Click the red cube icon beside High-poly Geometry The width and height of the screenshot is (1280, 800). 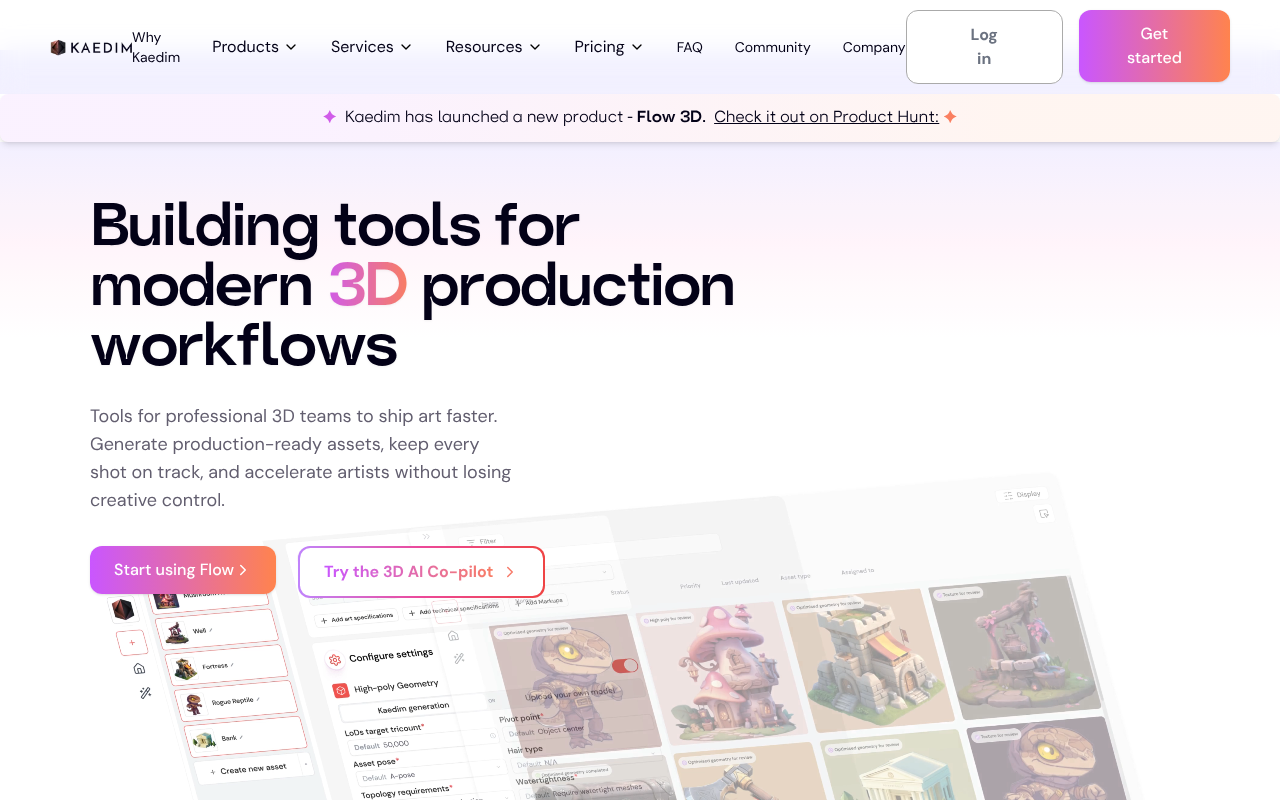[x=341, y=690]
